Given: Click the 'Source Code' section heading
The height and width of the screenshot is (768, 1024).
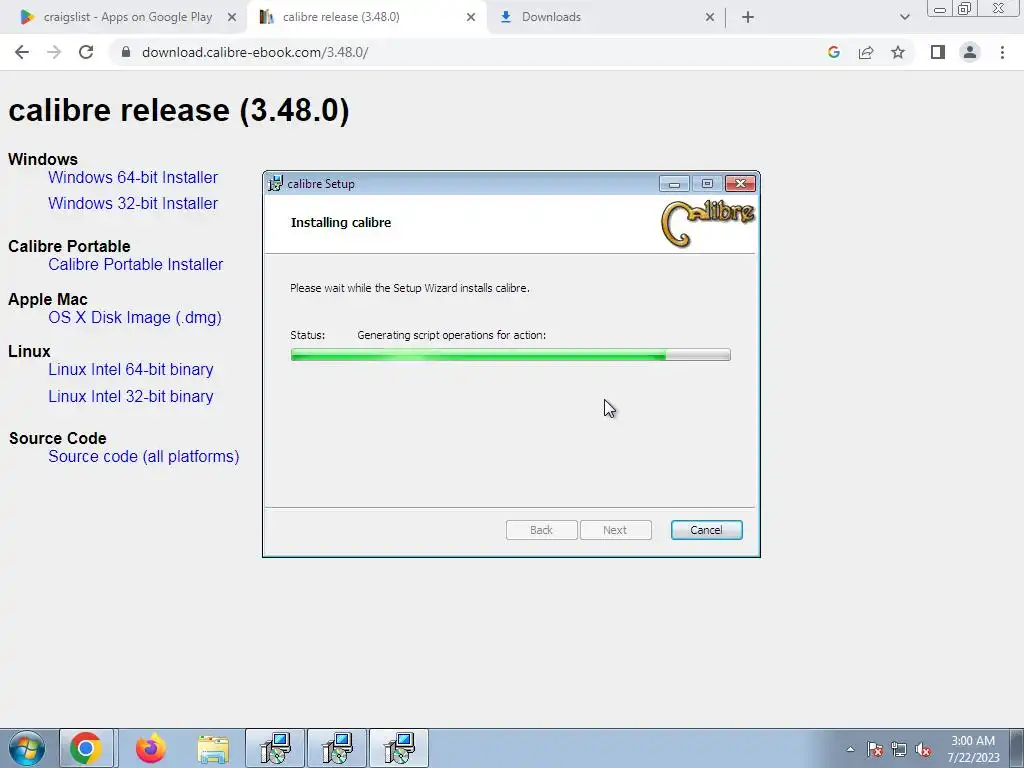Looking at the screenshot, I should tap(57, 438).
